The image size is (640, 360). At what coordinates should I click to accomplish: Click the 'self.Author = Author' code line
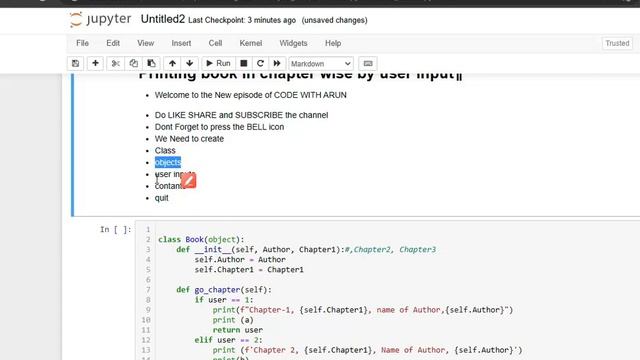point(240,260)
